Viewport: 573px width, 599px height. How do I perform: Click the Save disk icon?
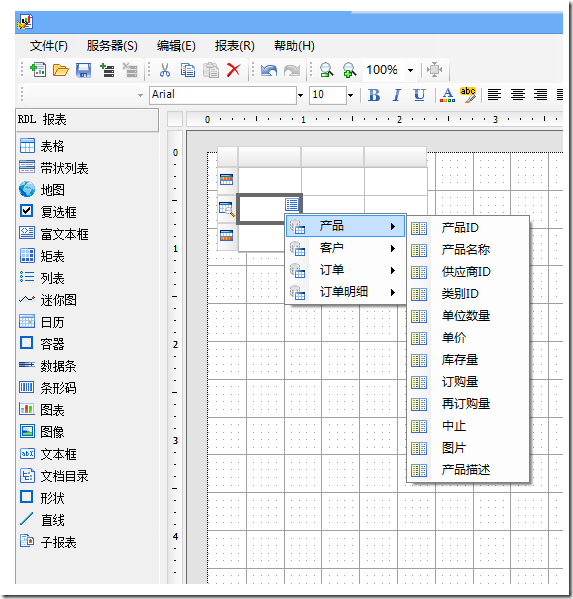click(x=83, y=70)
